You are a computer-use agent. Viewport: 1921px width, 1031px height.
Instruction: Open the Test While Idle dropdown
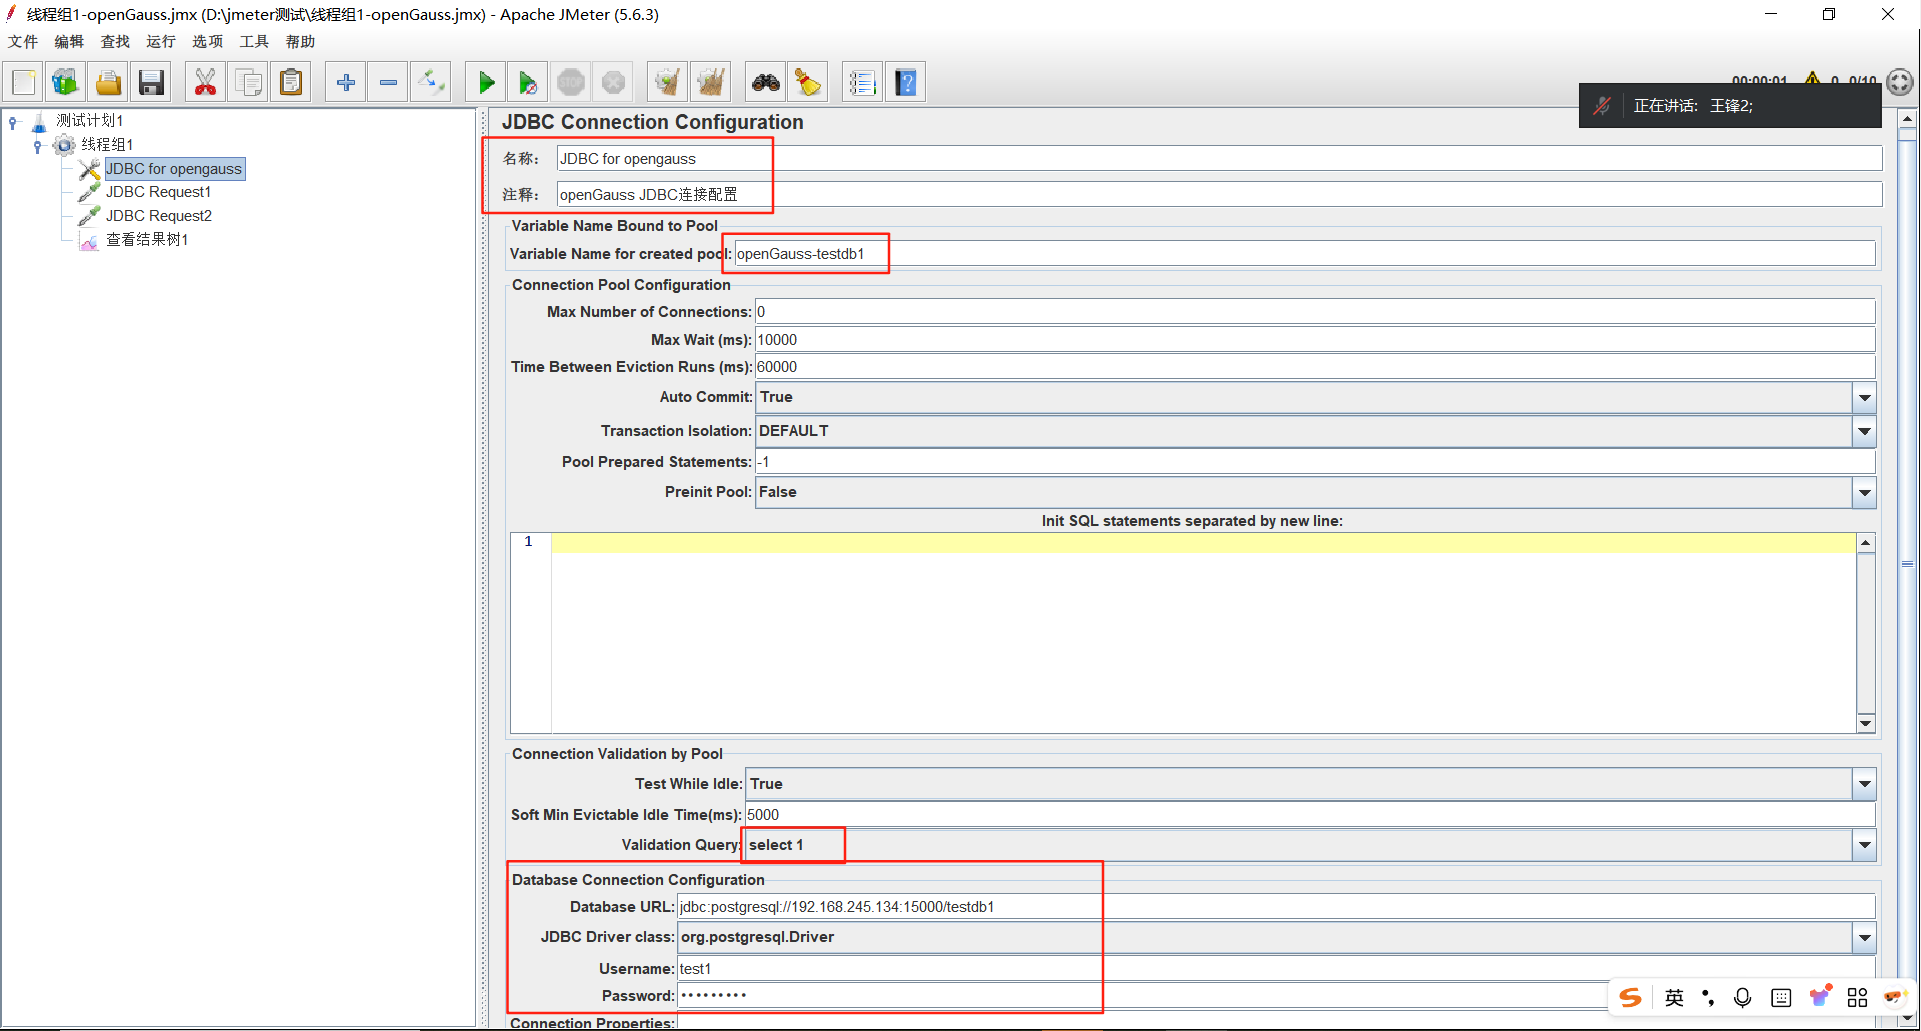[x=1864, y=784]
